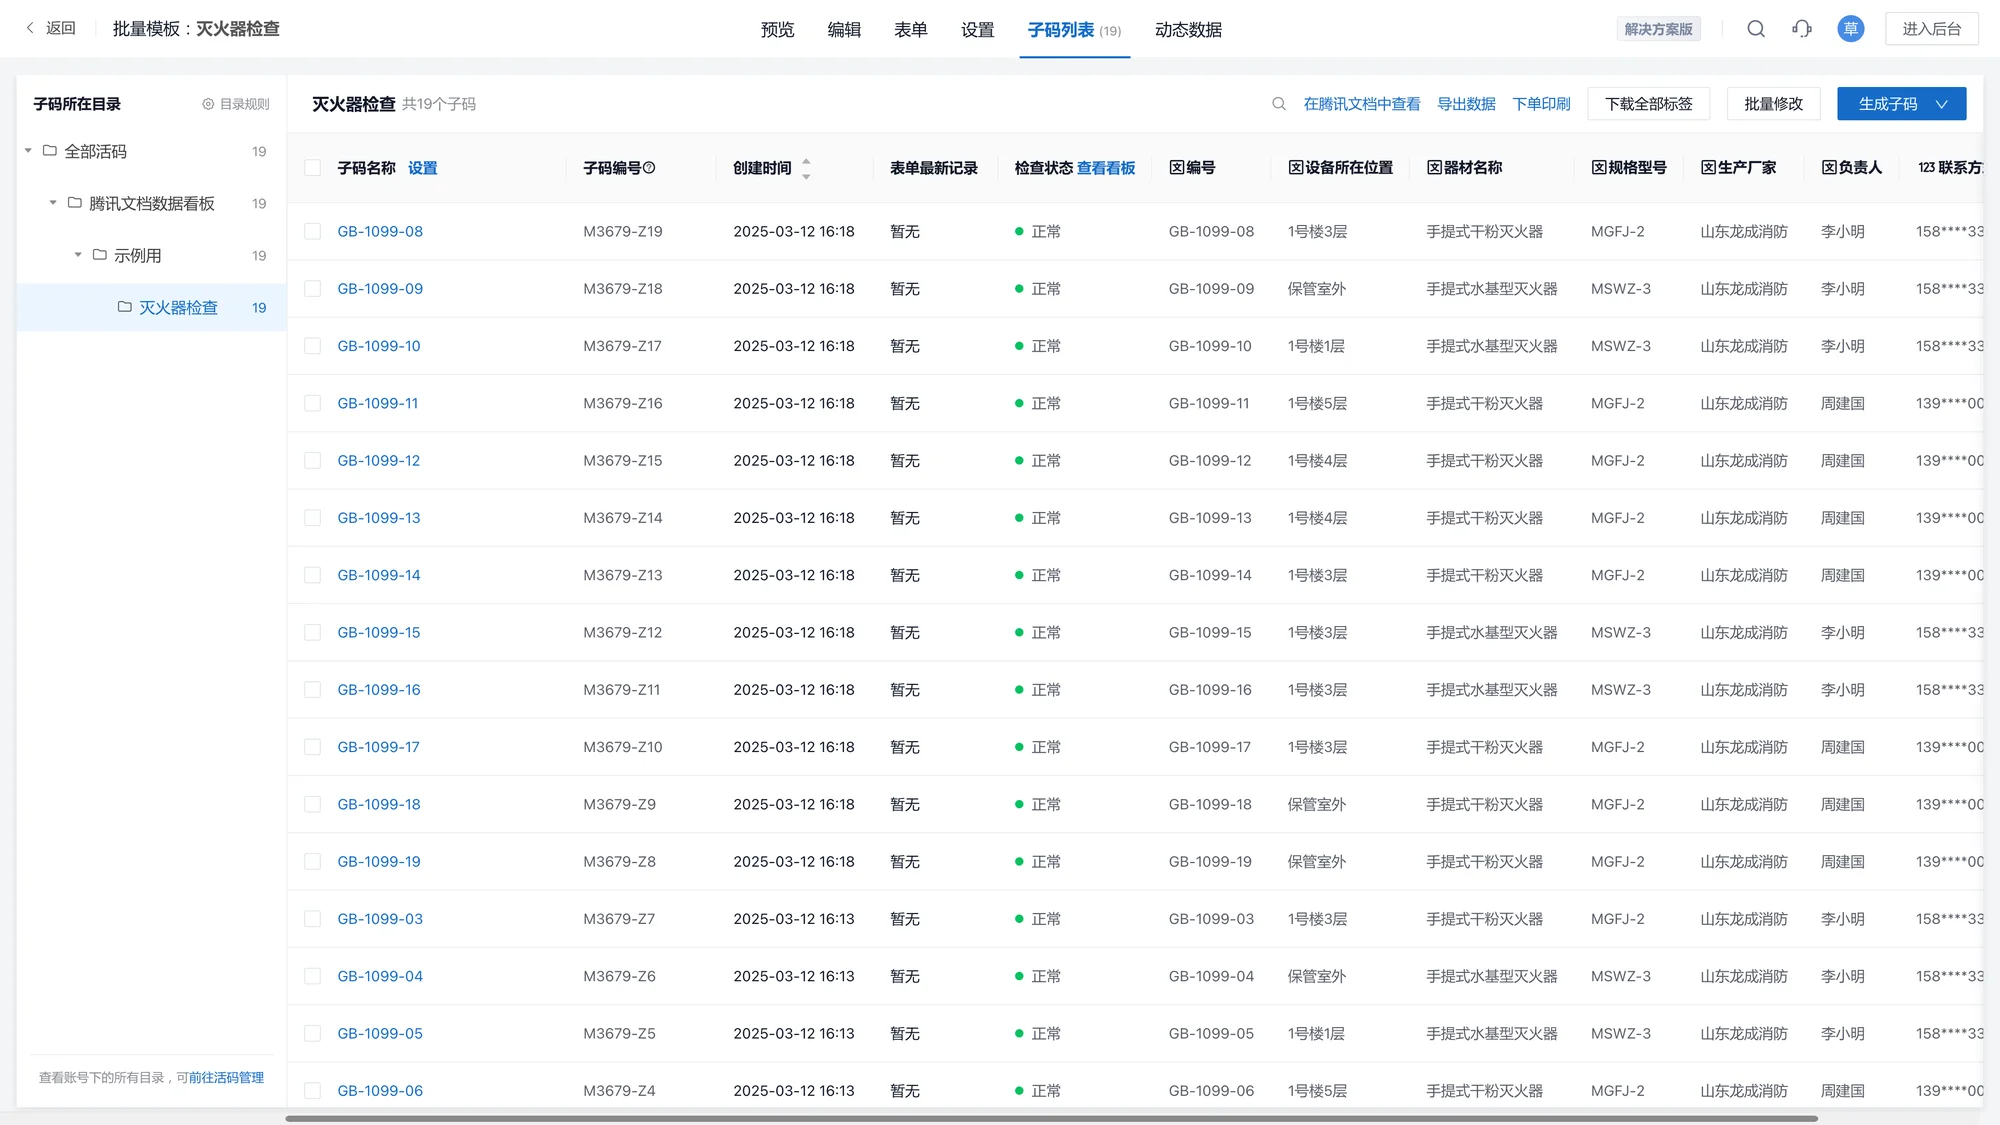Viewport: 2000px width, 1125px height.
Task: Sort descending by 创建时间 arrow
Action: tap(806, 177)
